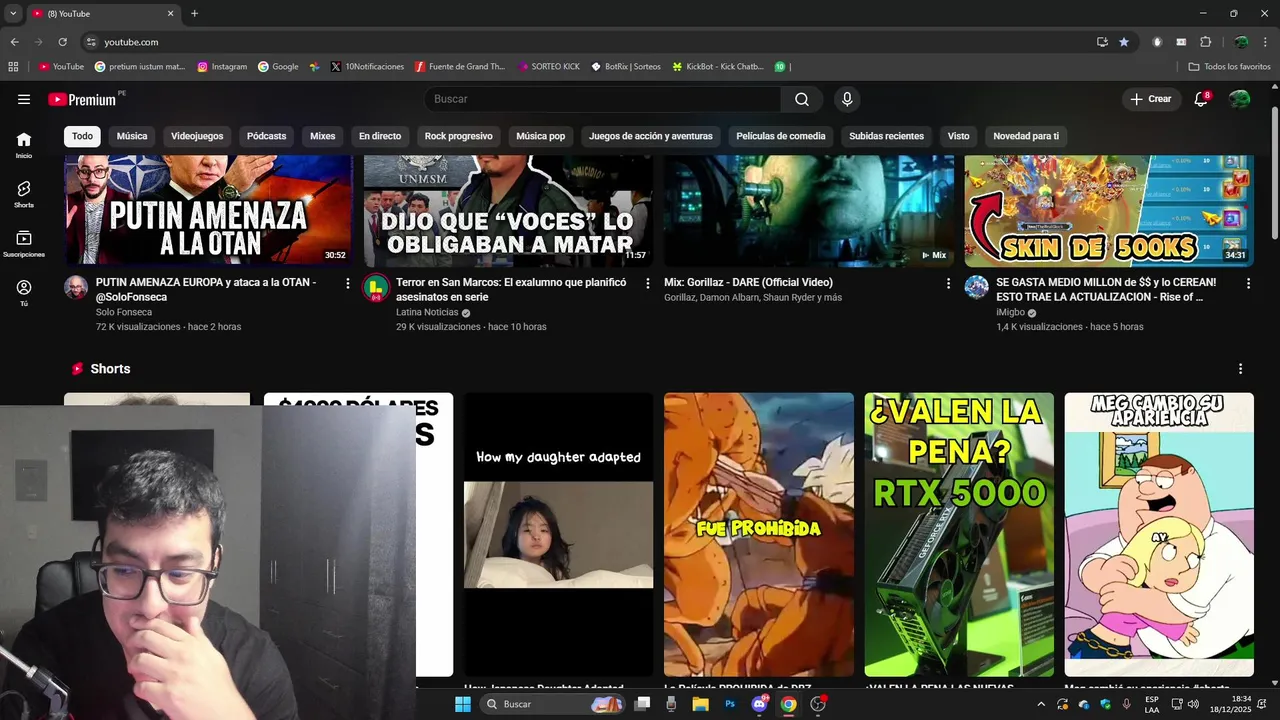Select the Música filter chip
This screenshot has width=1280, height=720.
[x=132, y=136]
